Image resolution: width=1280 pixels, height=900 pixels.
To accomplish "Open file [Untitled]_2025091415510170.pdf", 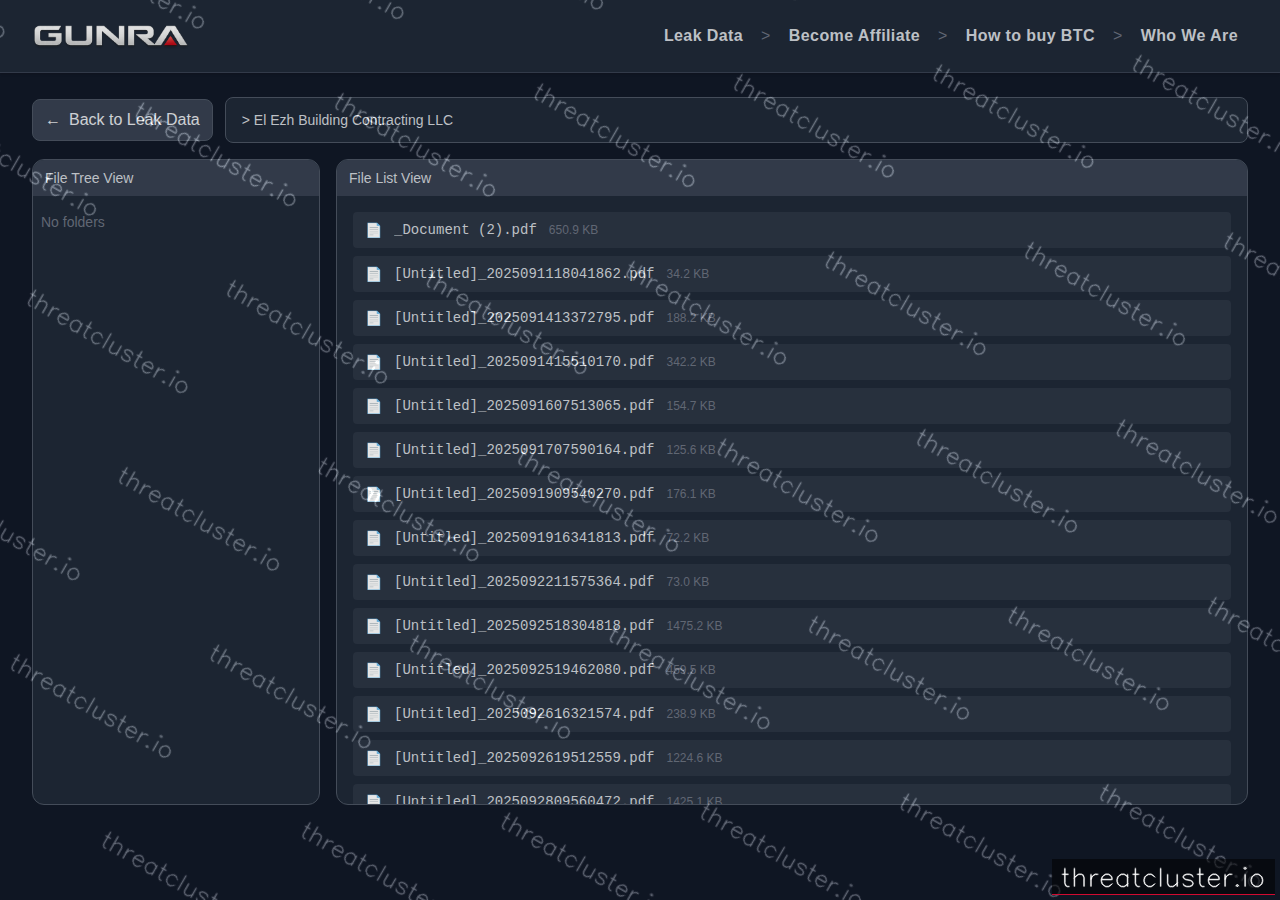I will (x=792, y=362).
